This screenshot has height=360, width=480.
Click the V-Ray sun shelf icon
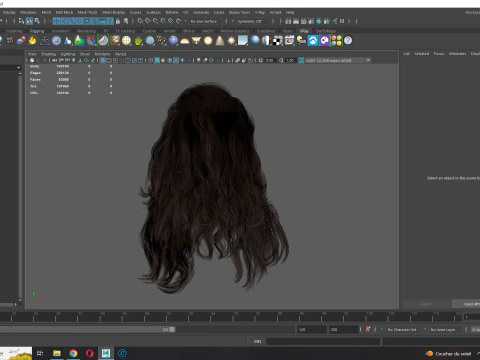click(x=231, y=41)
